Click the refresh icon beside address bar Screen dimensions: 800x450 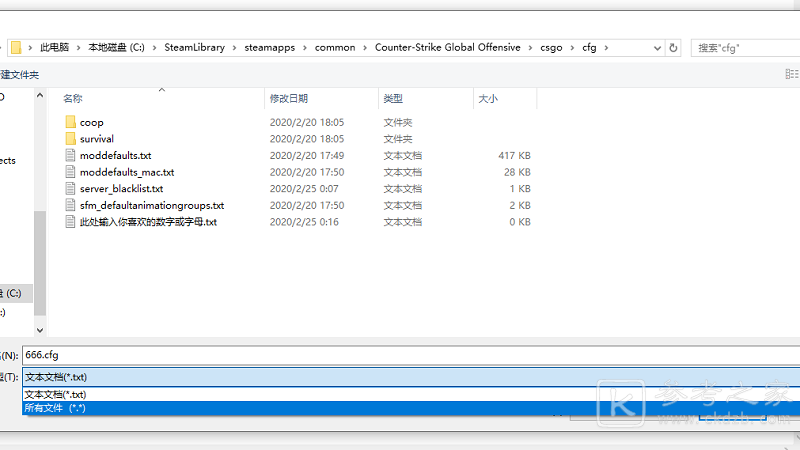[673, 47]
